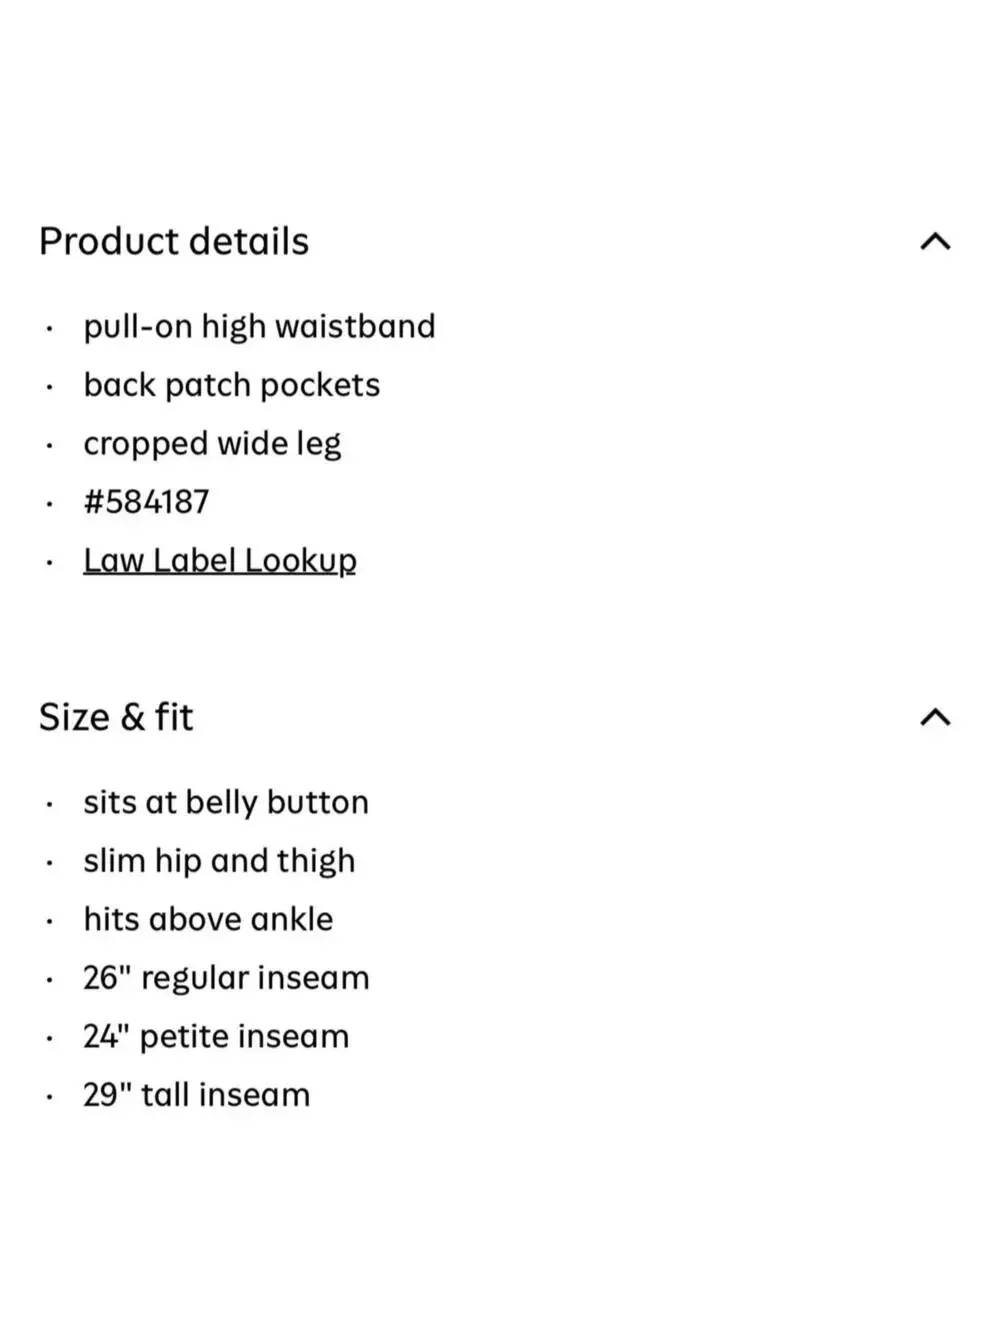Click the sits at belly button text
This screenshot has width=1000, height=1330.
coord(226,802)
